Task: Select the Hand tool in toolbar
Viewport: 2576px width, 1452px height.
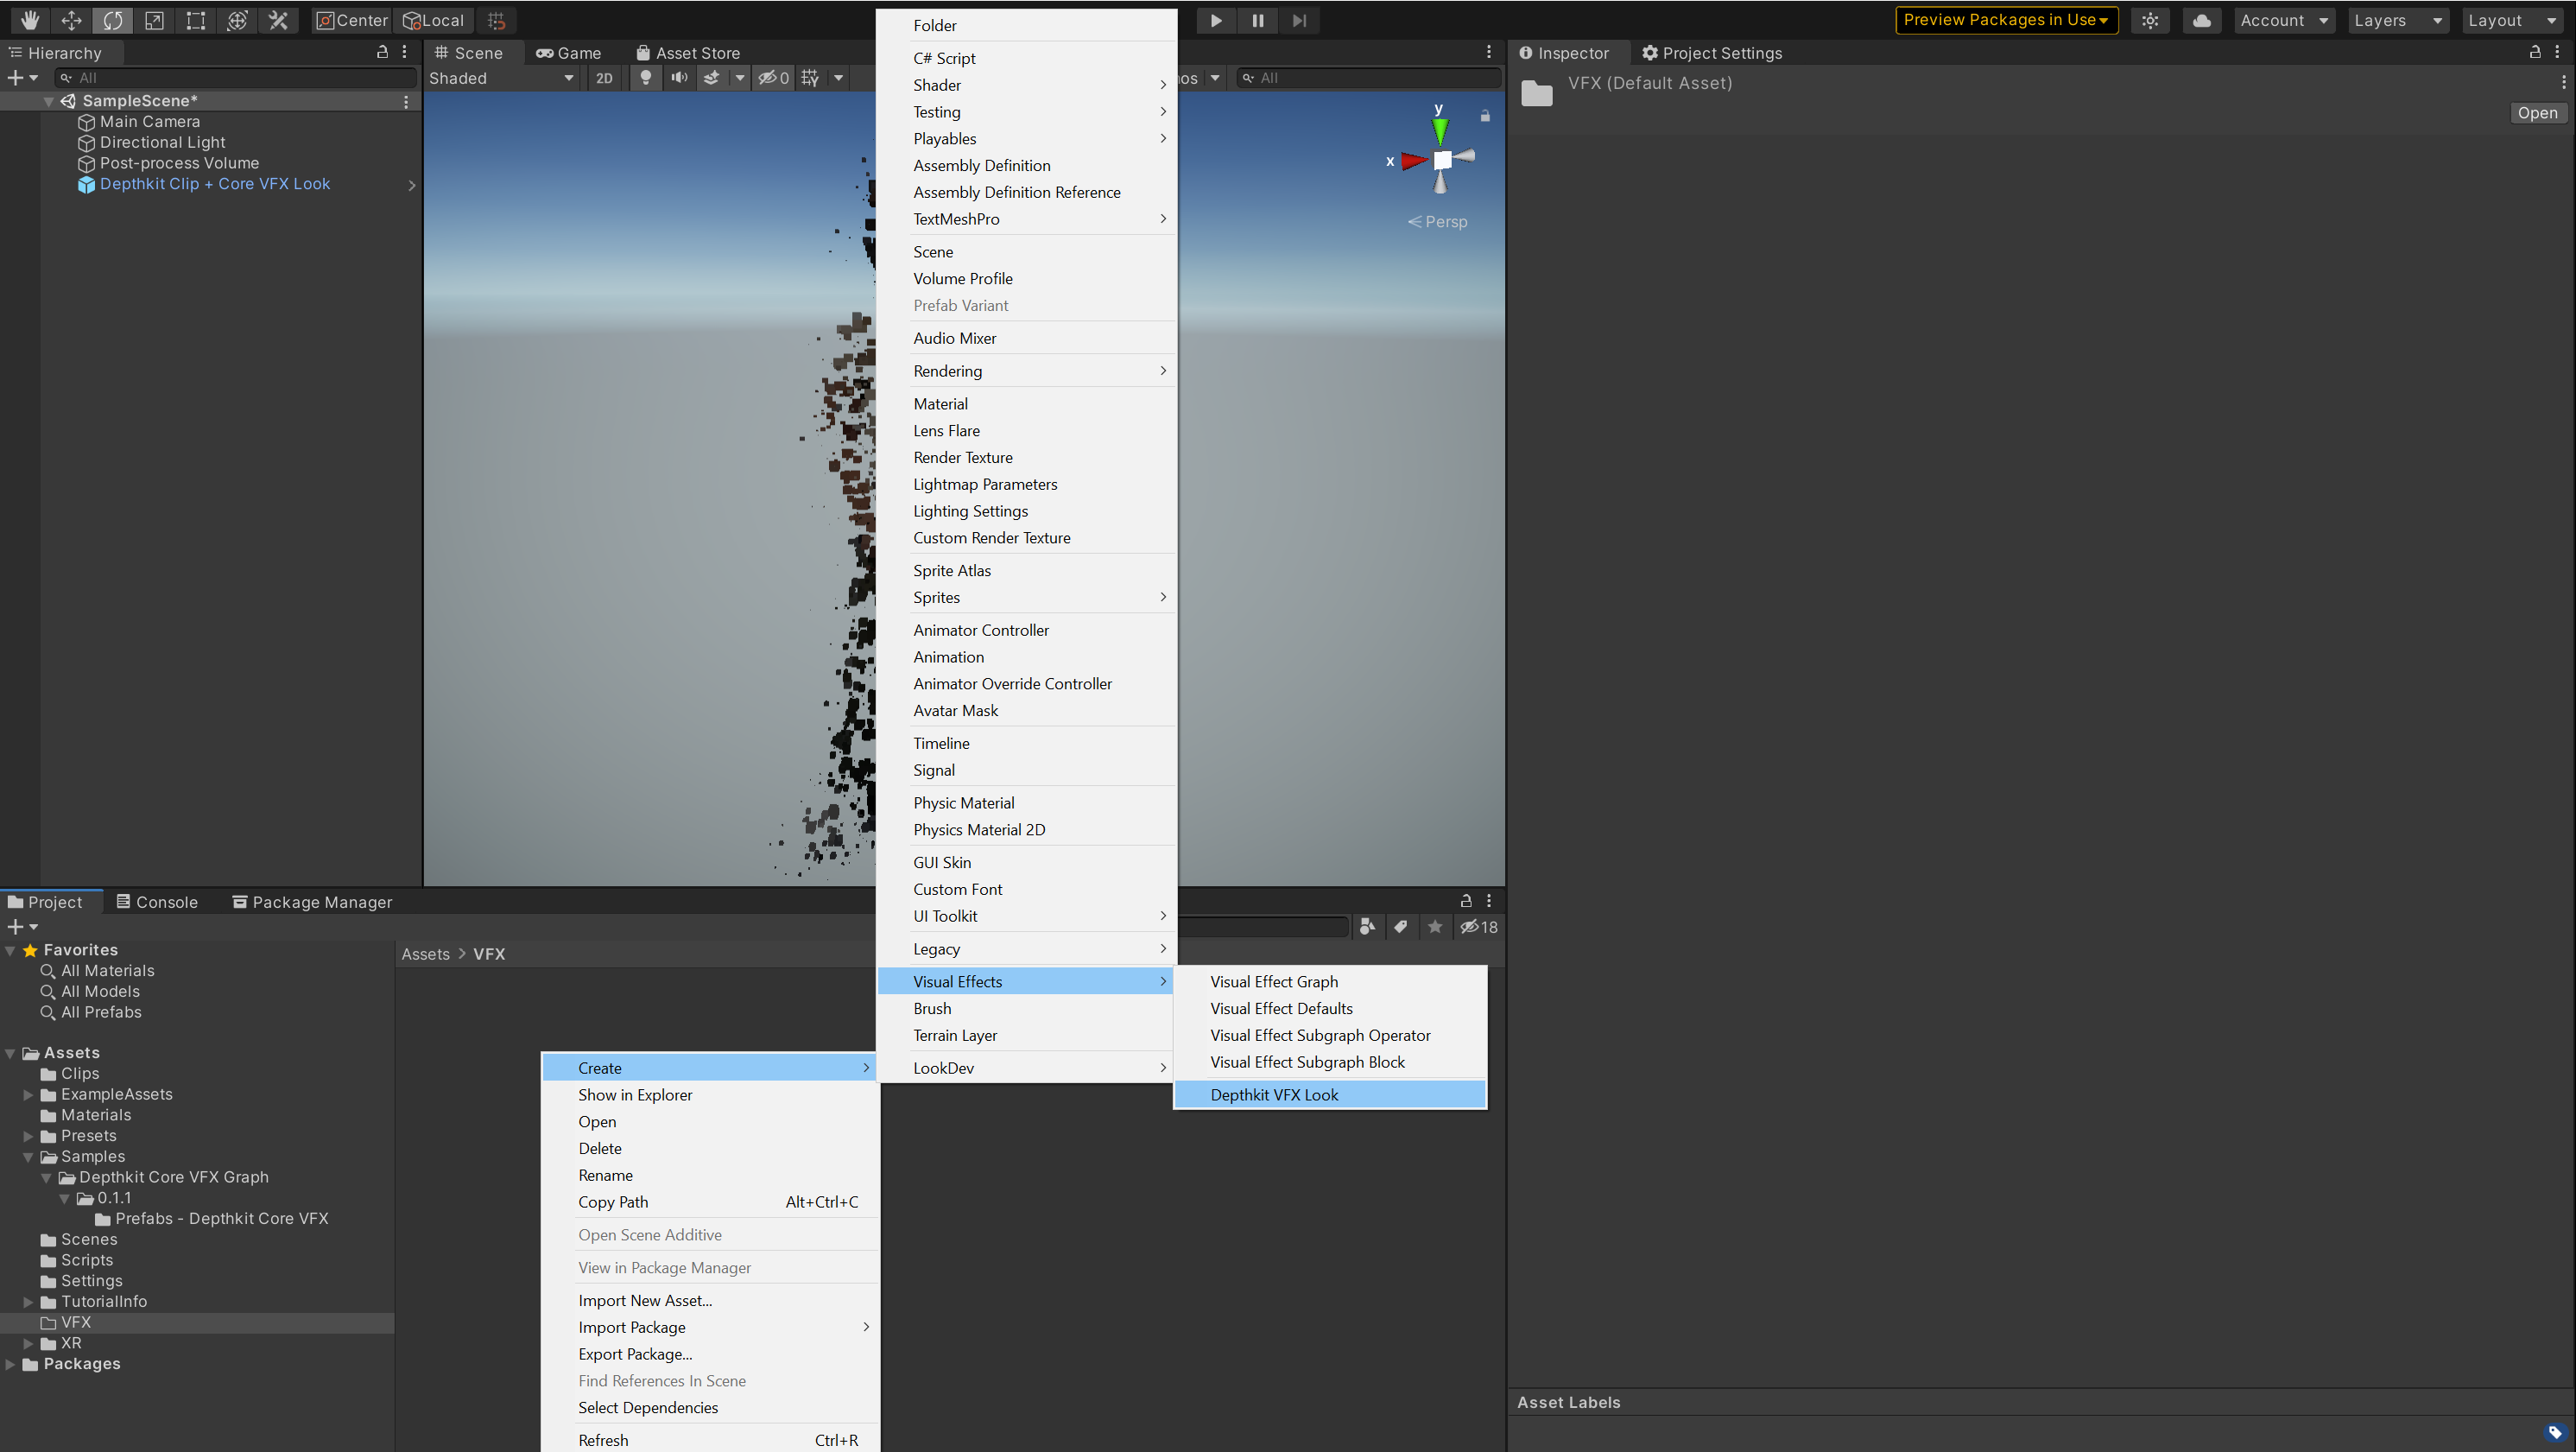Action: (30, 20)
